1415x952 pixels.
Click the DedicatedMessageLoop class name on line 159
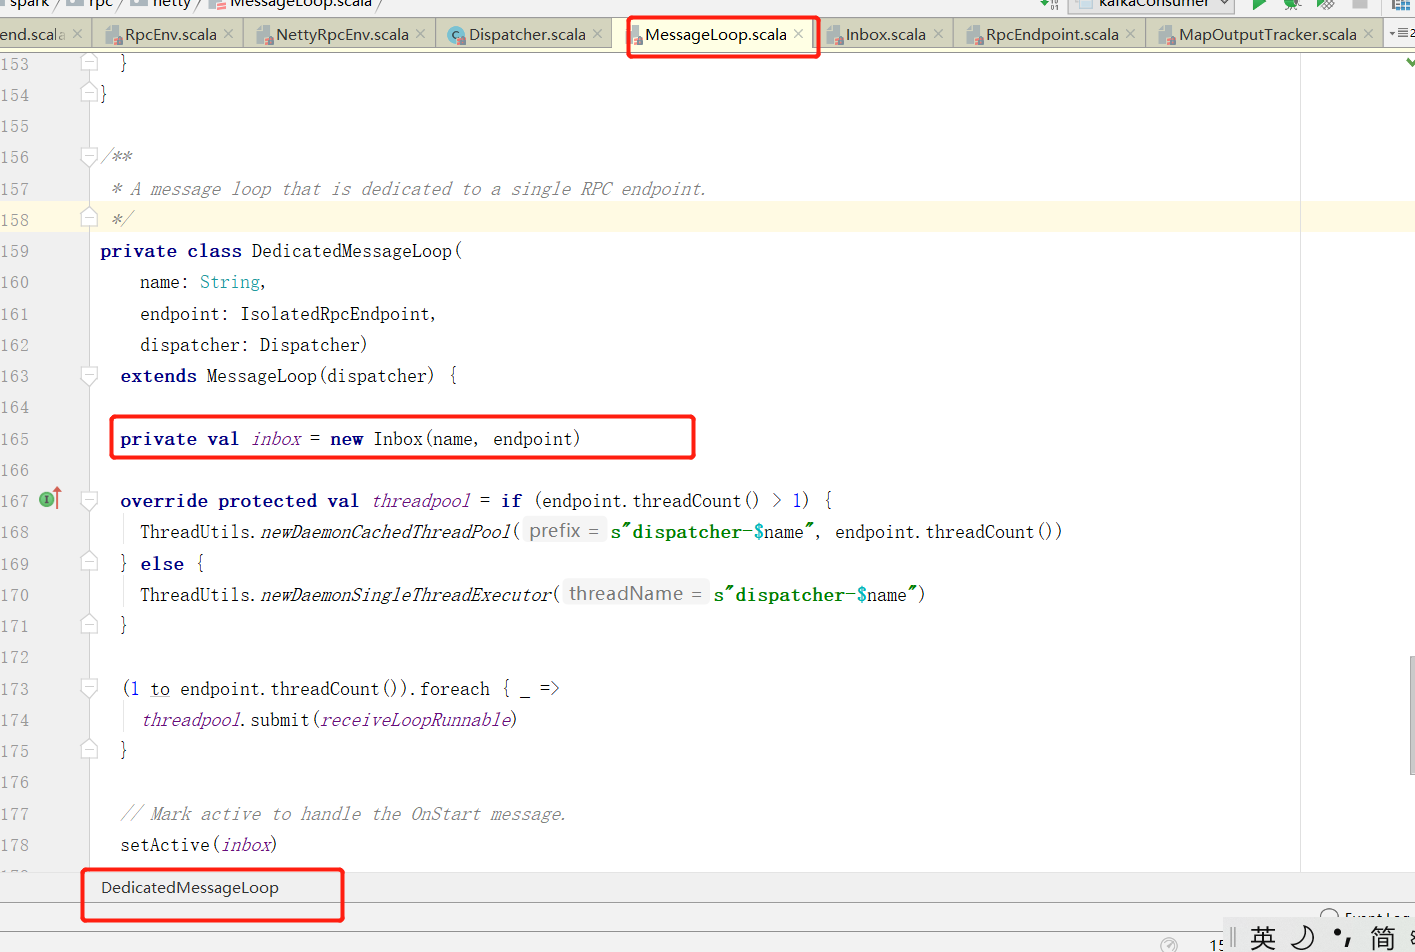point(352,251)
